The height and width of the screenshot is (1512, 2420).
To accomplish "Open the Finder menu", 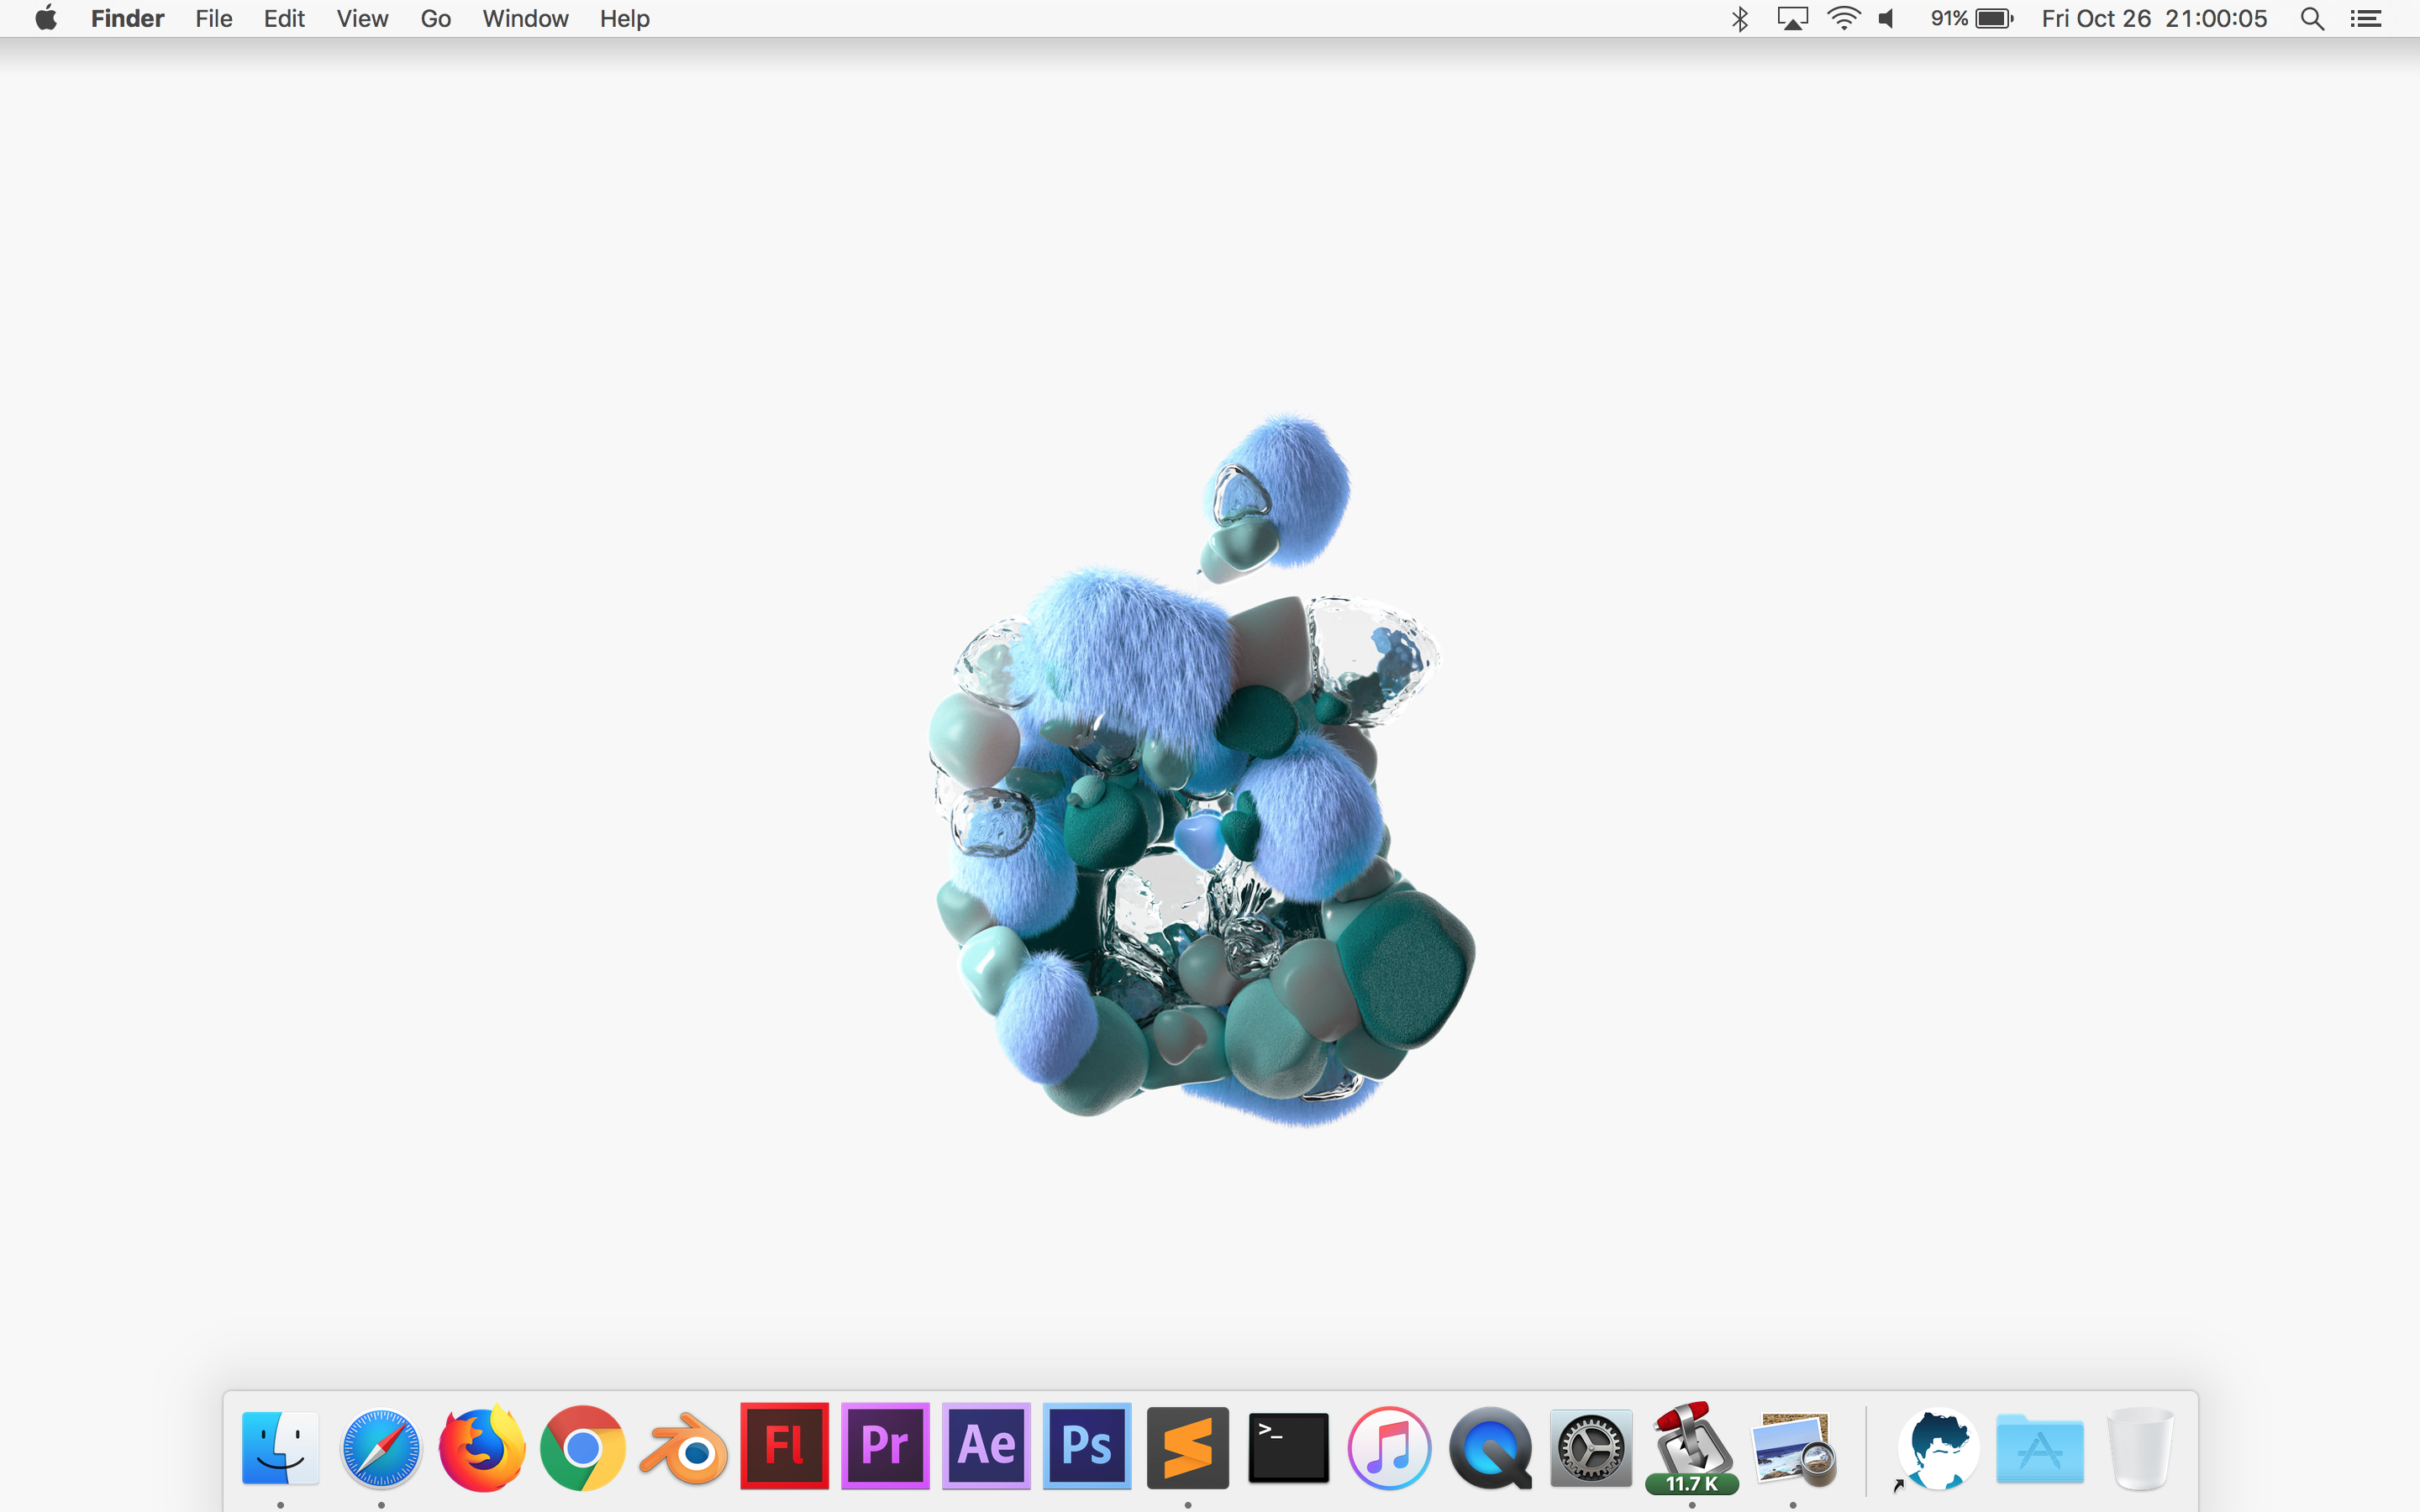I will (x=127, y=18).
